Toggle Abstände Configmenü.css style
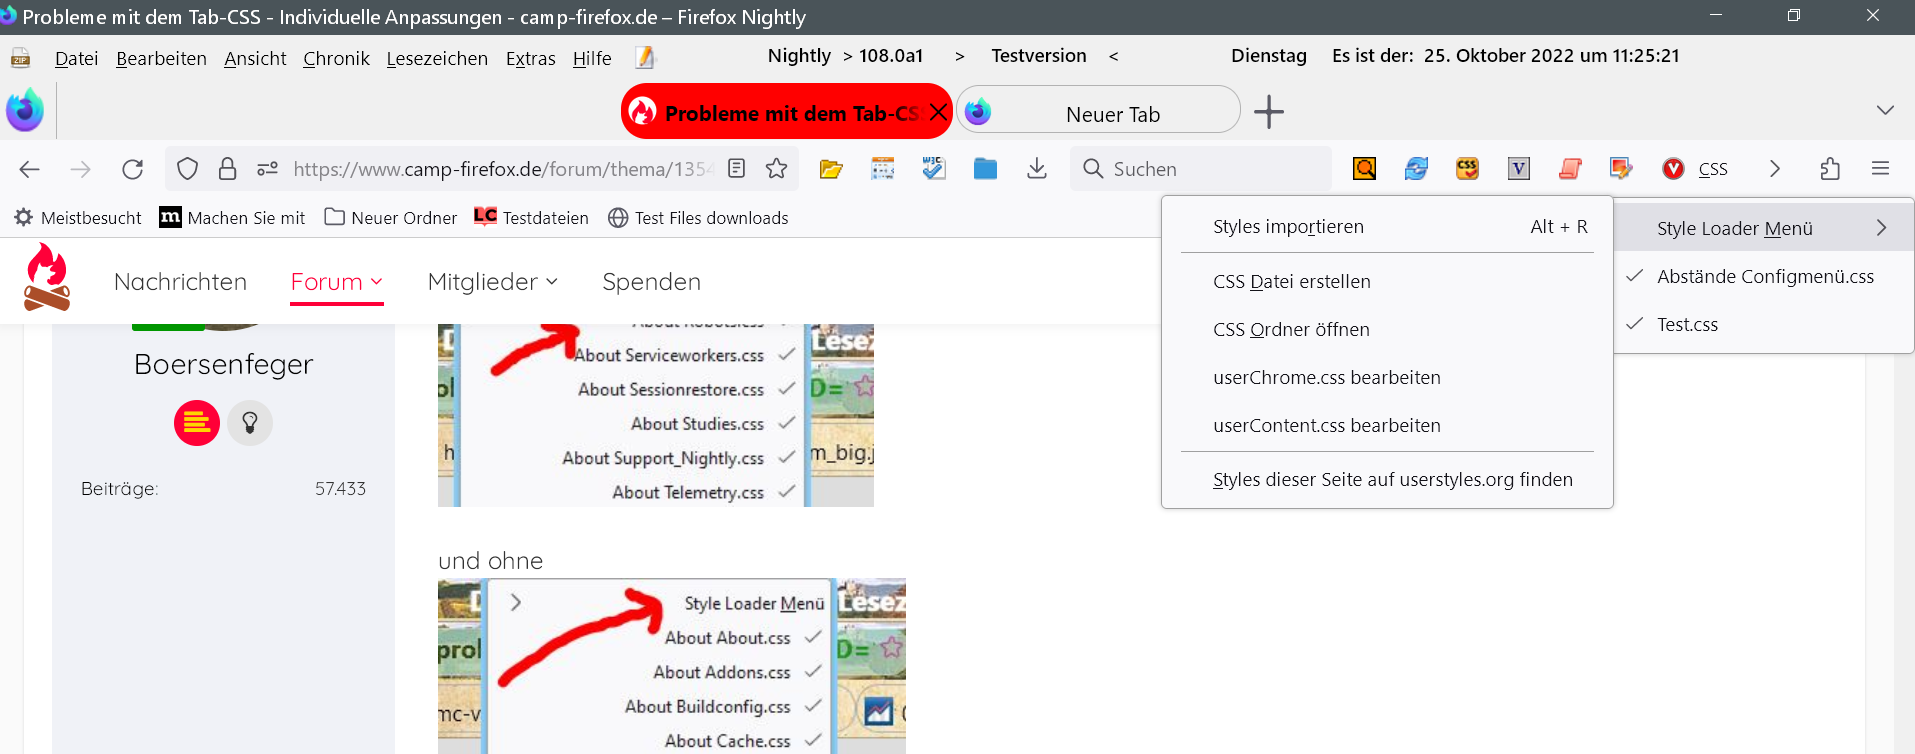The width and height of the screenshot is (1915, 754). tap(1764, 277)
